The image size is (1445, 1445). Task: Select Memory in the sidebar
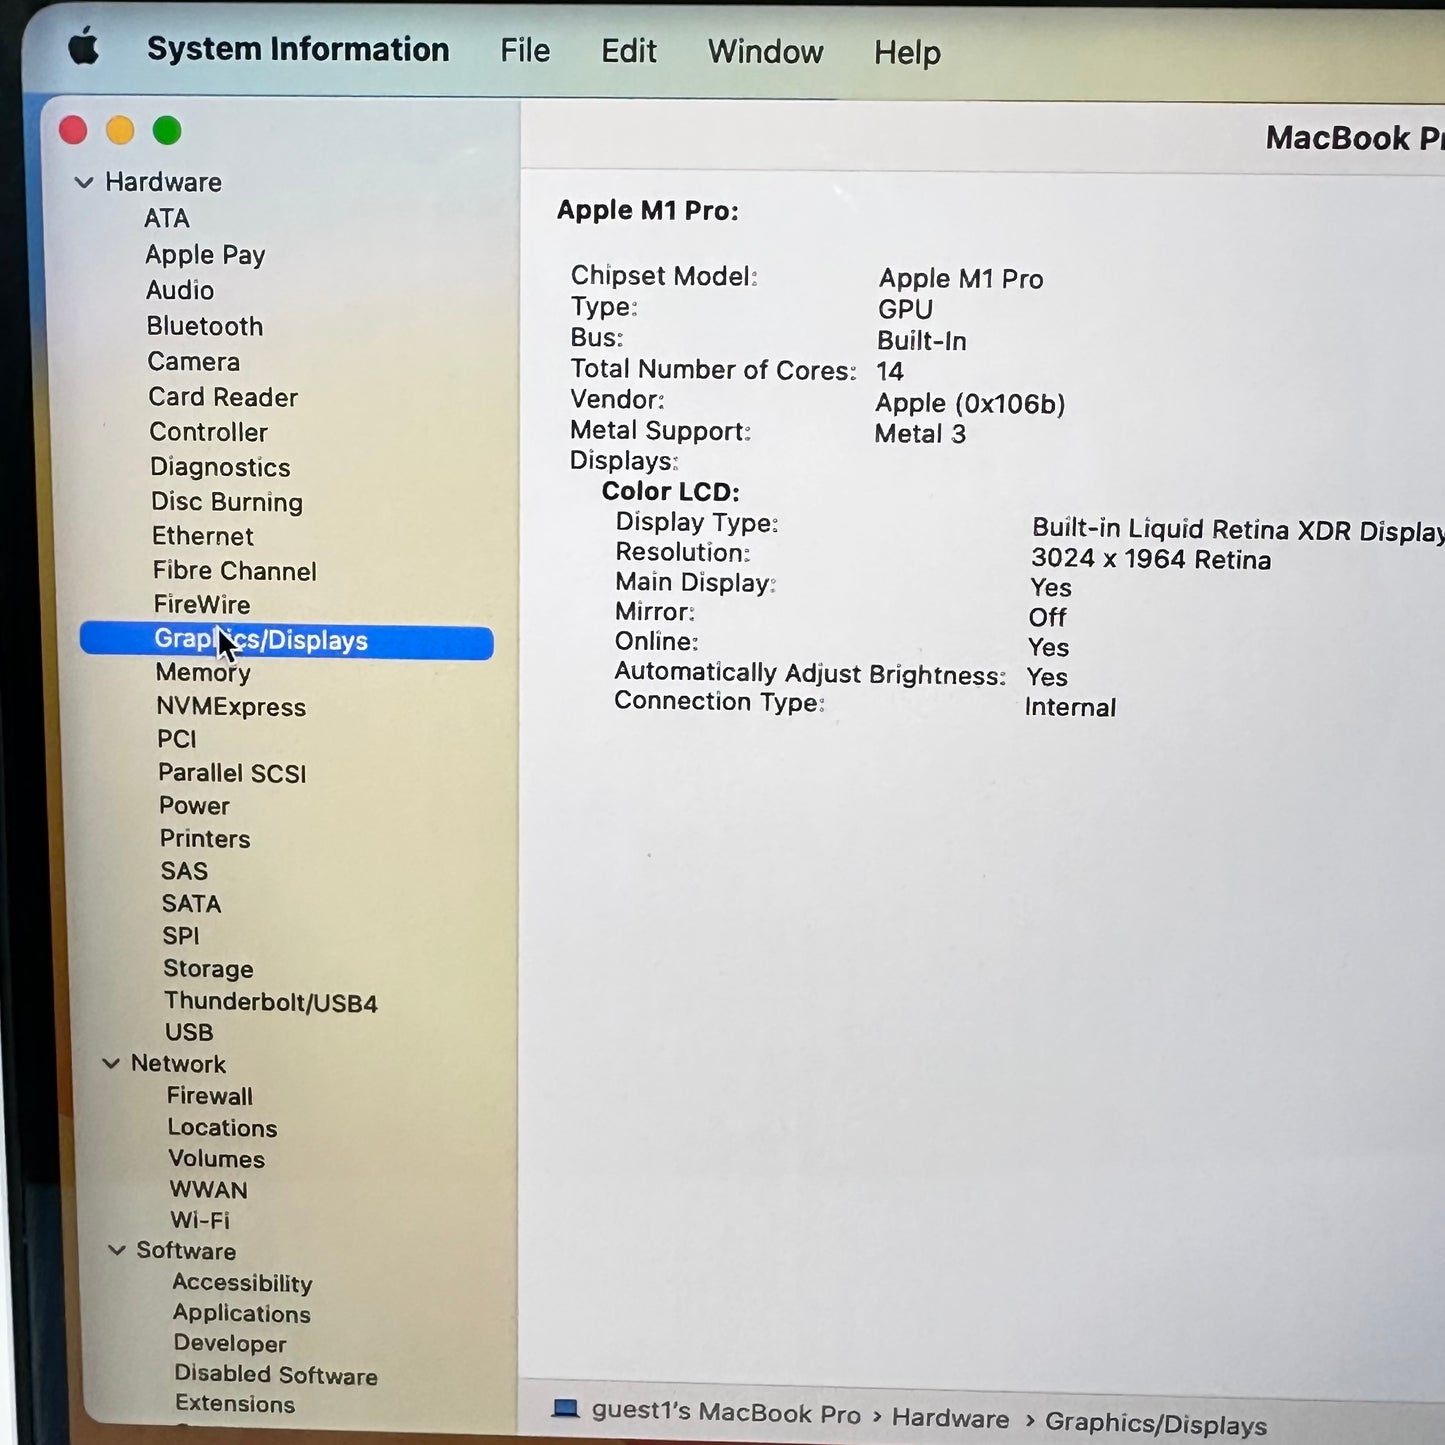203,673
